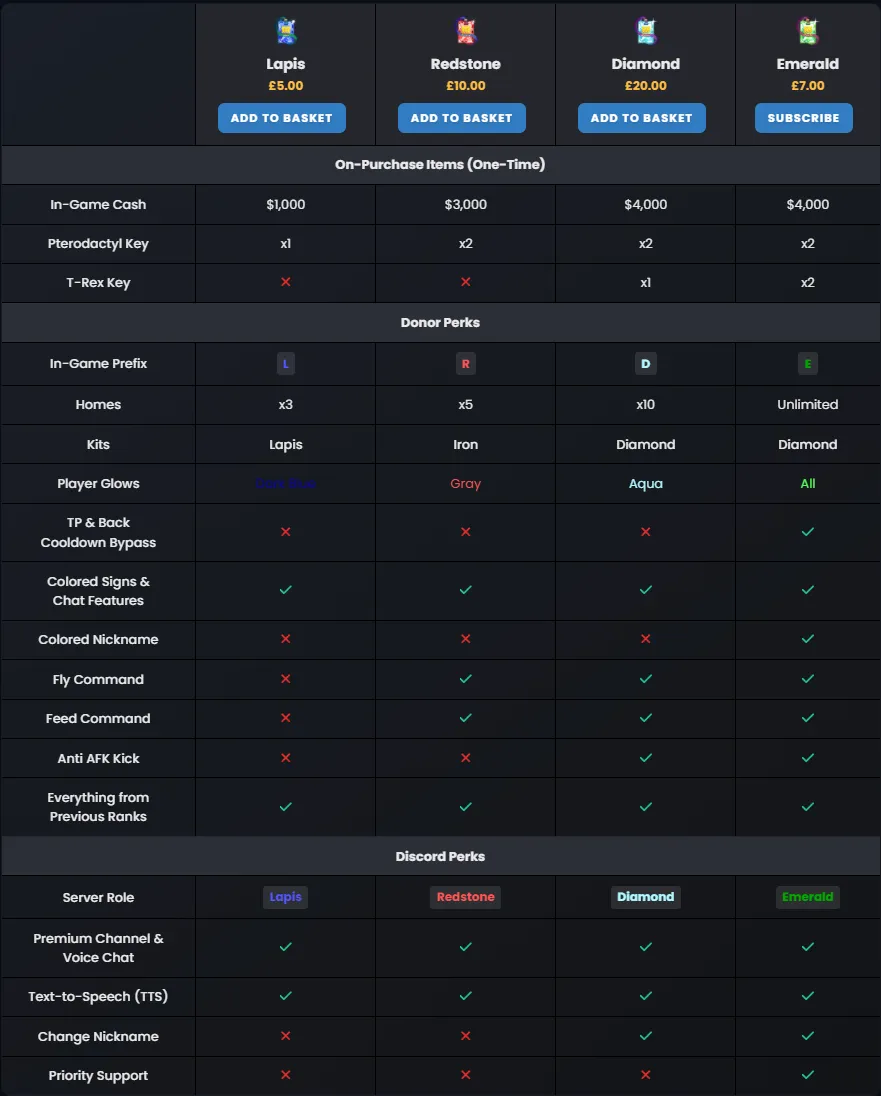Click the Discord Perks section header
The image size is (881, 1096).
tap(440, 857)
